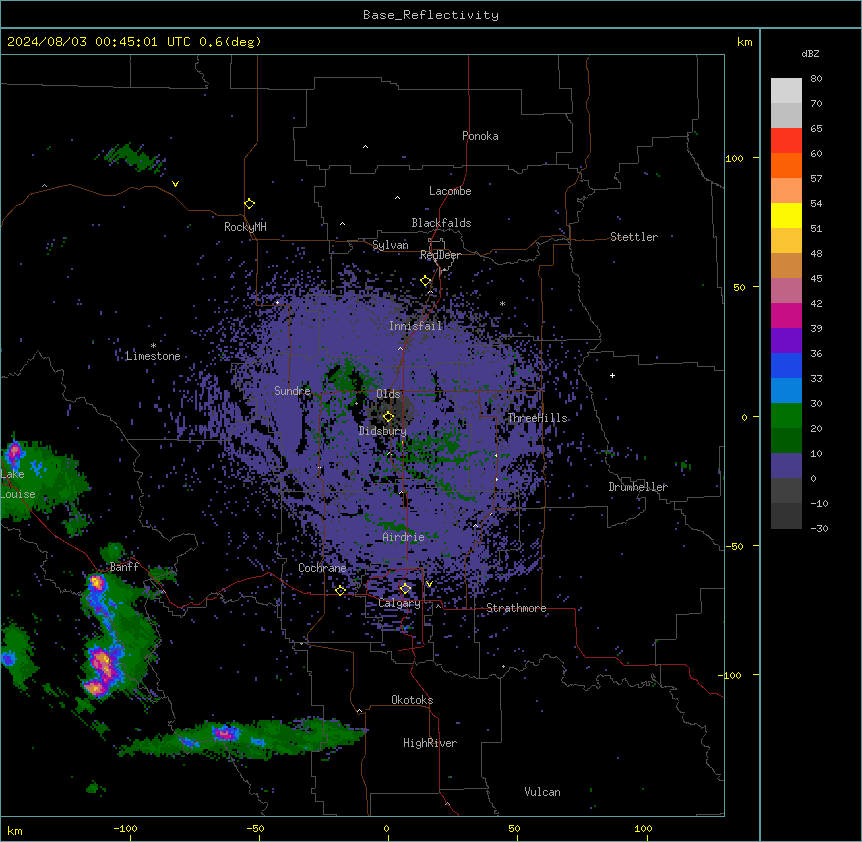Viewport: 862px width, 842px height.
Task: Click the yellow v marker northeast of Calgary
Action: pos(429,584)
